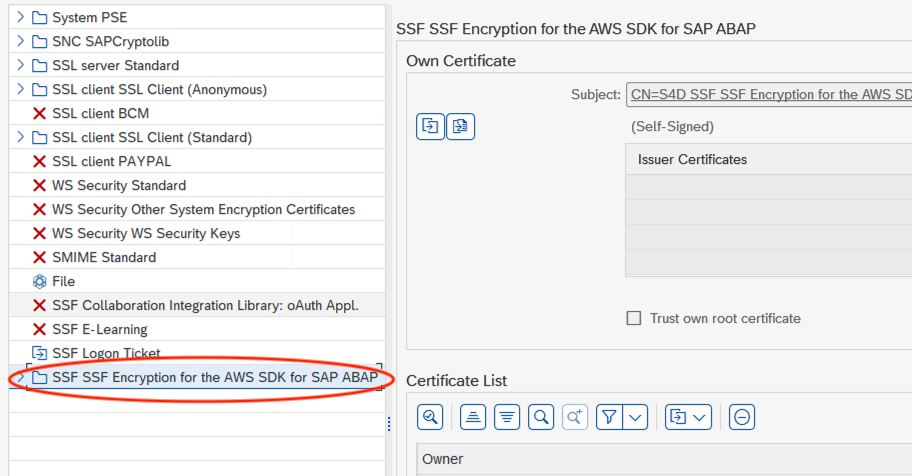Expand SSL client SSL Client (Standard) node
912x476 pixels.
20,137
